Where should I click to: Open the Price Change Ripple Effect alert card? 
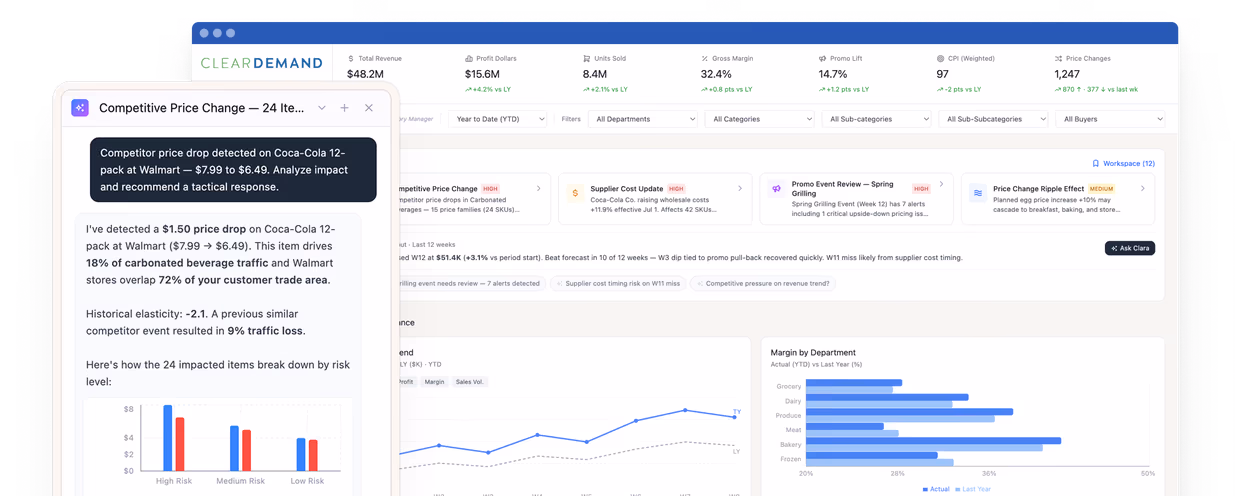[x=1058, y=198]
